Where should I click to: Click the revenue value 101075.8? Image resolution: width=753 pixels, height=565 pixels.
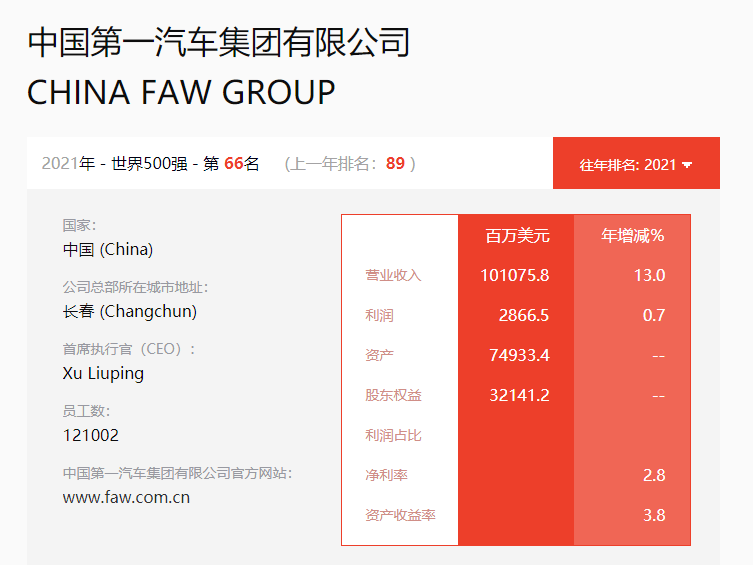(x=515, y=275)
